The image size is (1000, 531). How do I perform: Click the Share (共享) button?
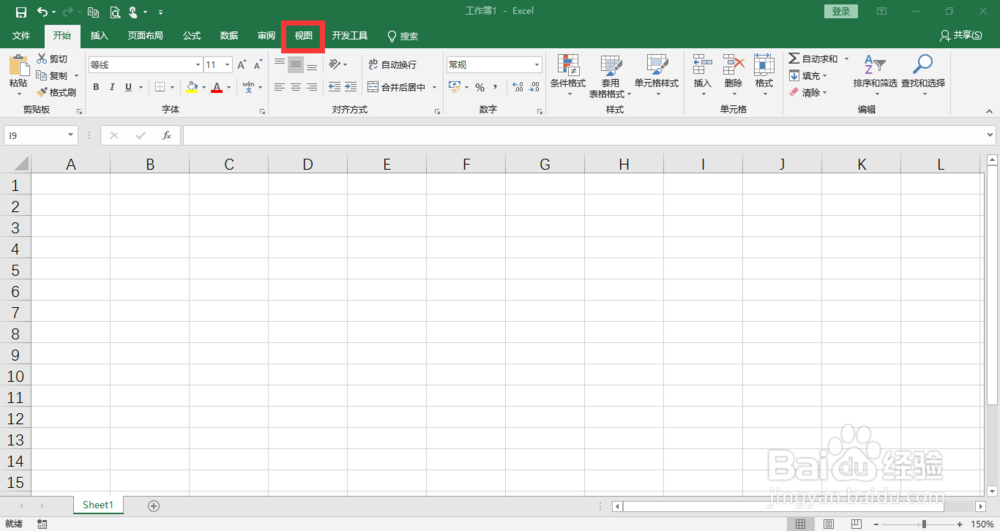[961, 36]
